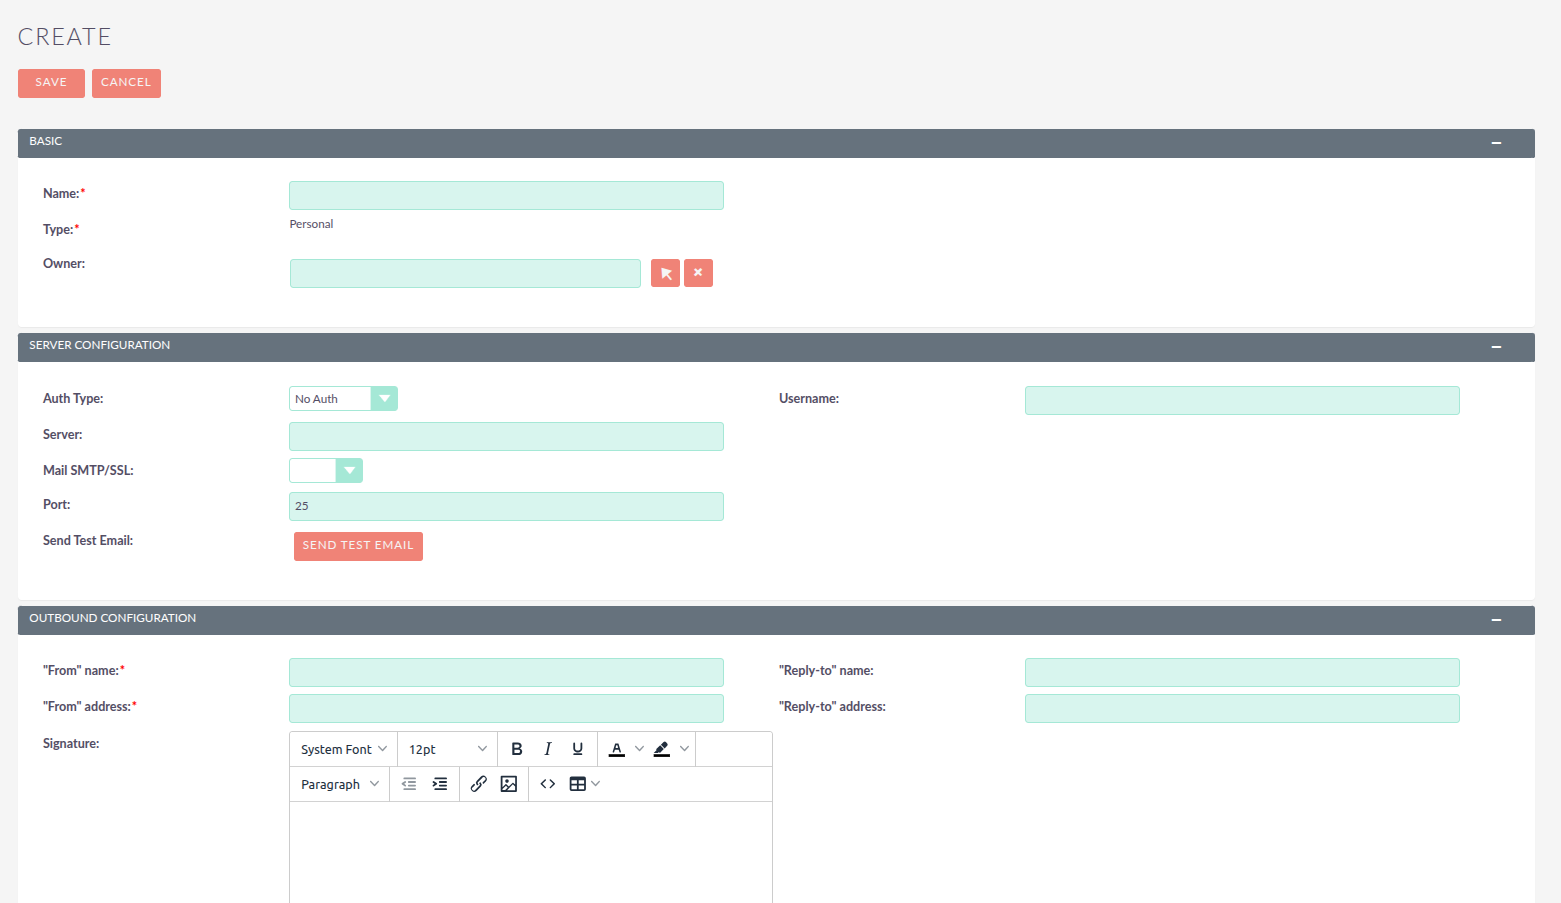This screenshot has height=903, width=1561.
Task: Increase paragraph indent in the signature
Action: 440,783
